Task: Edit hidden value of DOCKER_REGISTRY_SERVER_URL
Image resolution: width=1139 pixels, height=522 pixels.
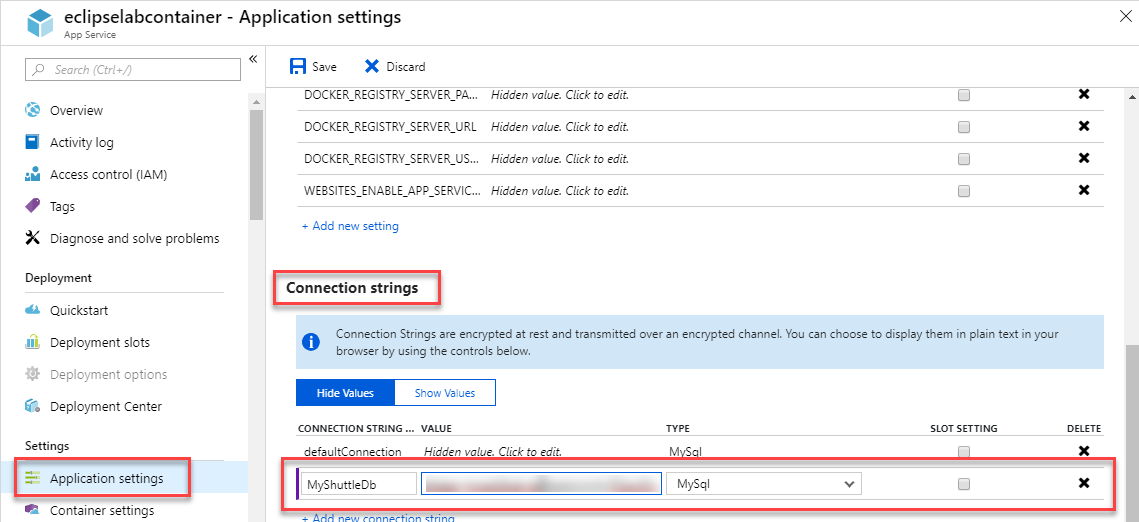Action: tap(559, 126)
